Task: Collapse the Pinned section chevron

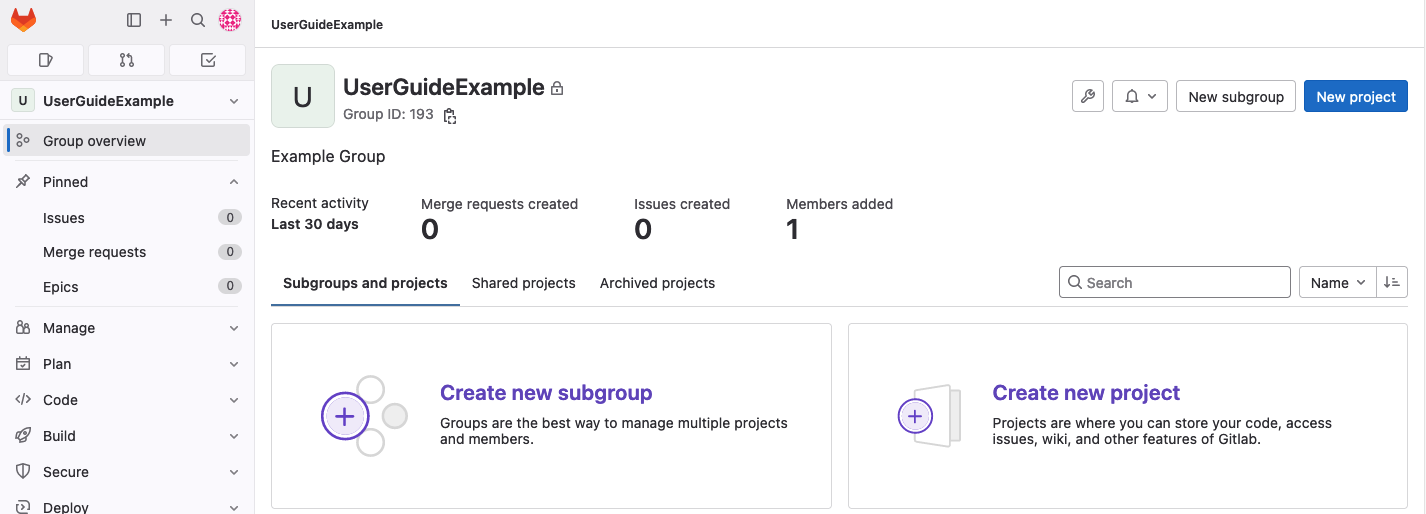Action: click(234, 182)
